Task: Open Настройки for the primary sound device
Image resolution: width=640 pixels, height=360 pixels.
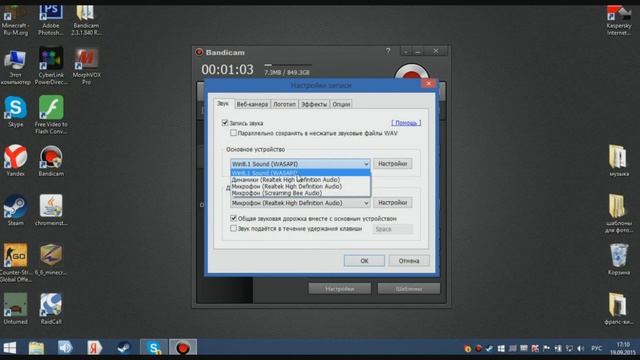Action: coord(393,164)
